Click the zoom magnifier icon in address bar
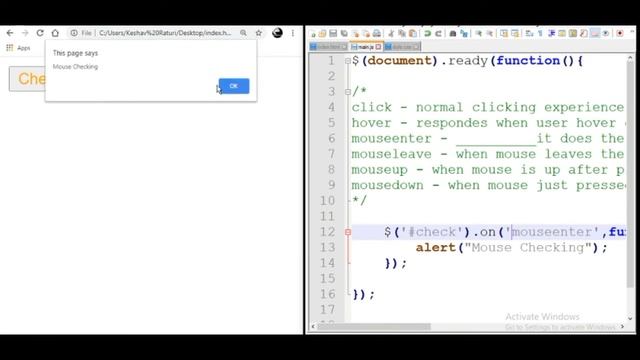640x360 pixels. tap(243, 33)
